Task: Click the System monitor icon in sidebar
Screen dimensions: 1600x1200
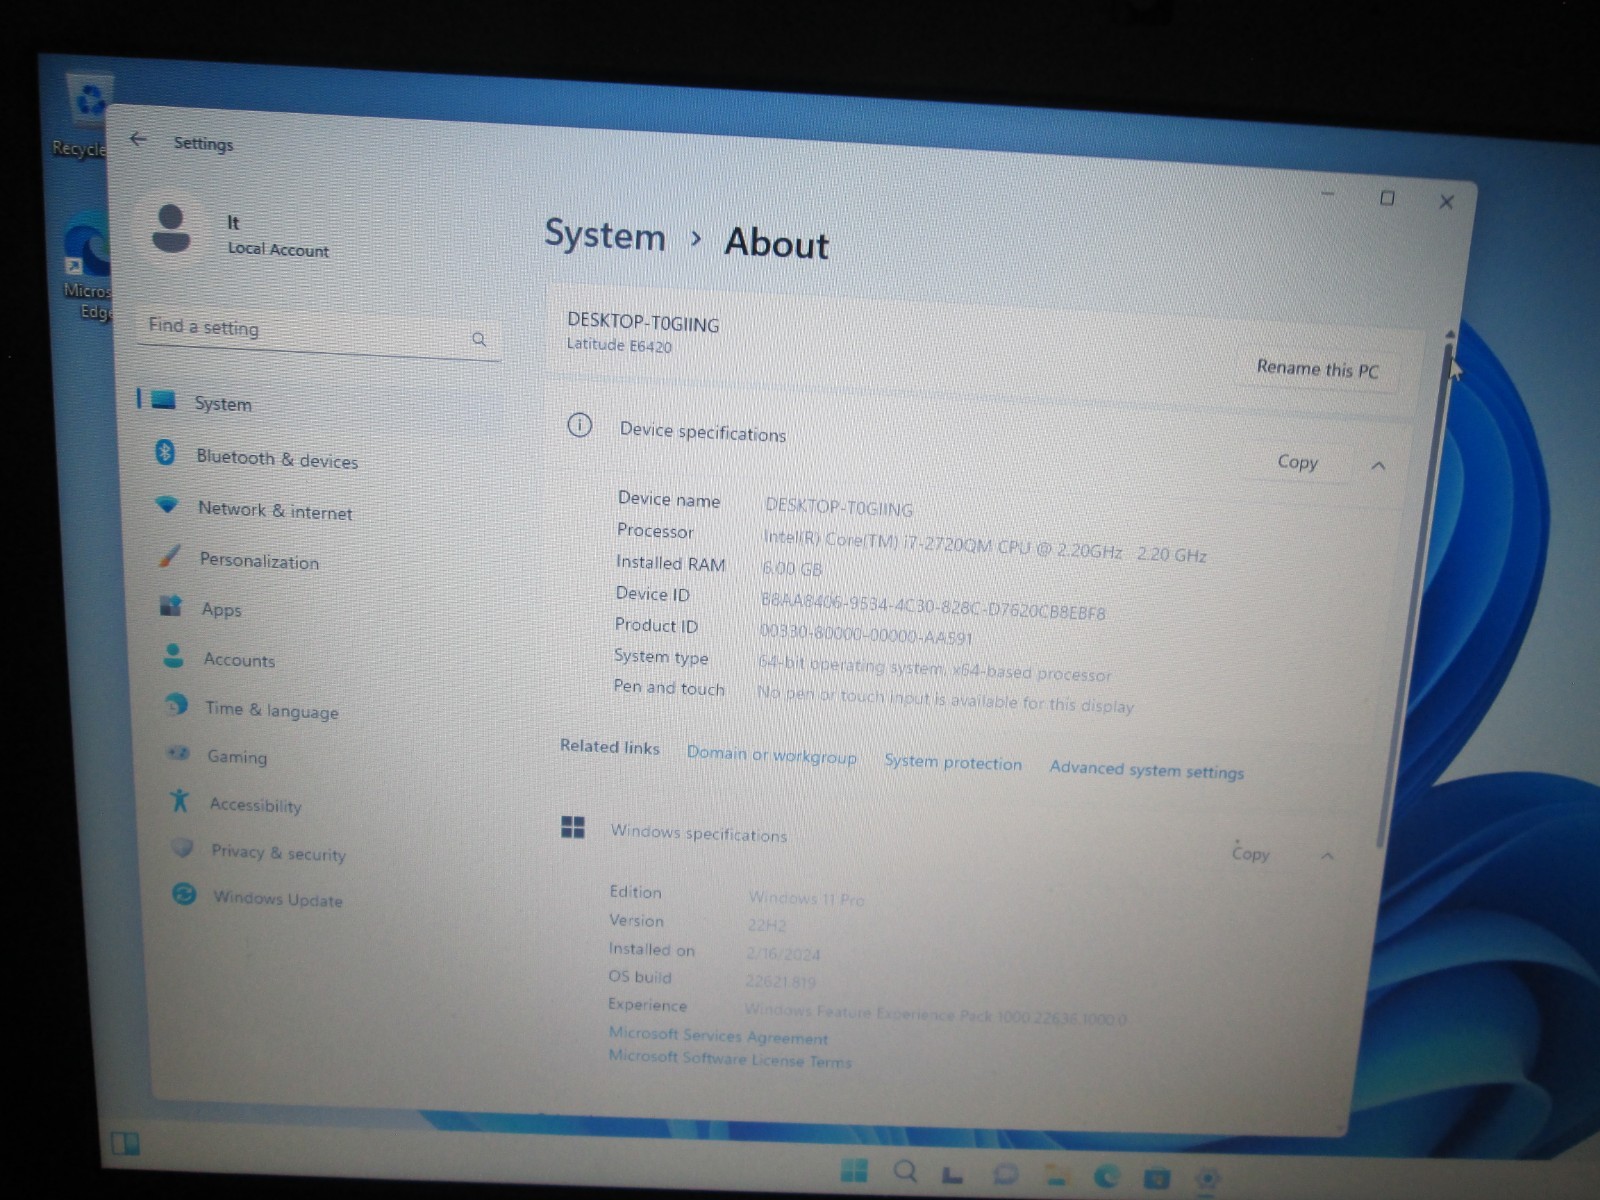Action: pyautogui.click(x=162, y=400)
